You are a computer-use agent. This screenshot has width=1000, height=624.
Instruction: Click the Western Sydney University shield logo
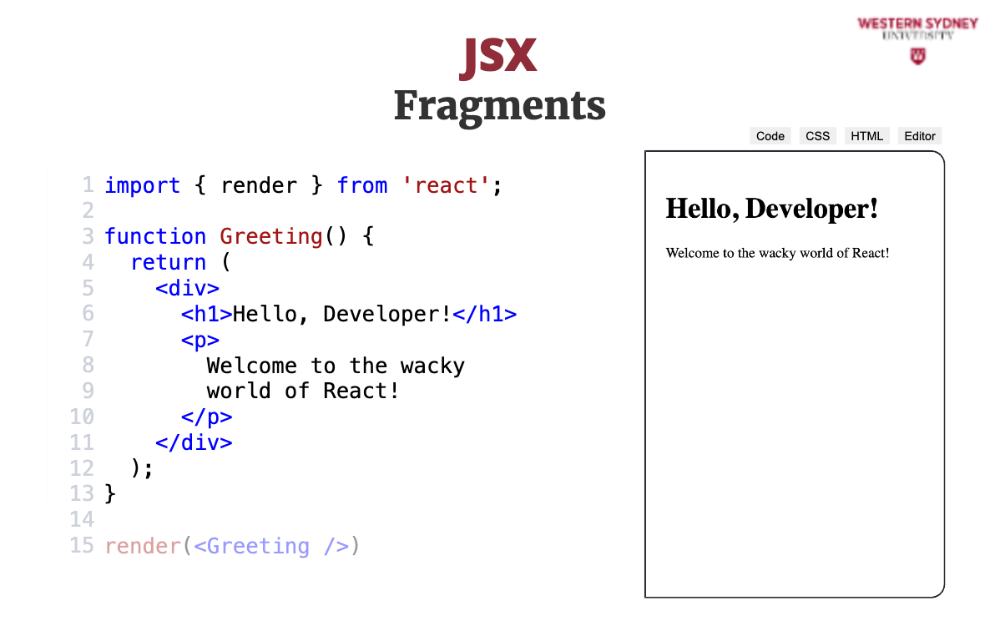pyautogui.click(x=917, y=56)
